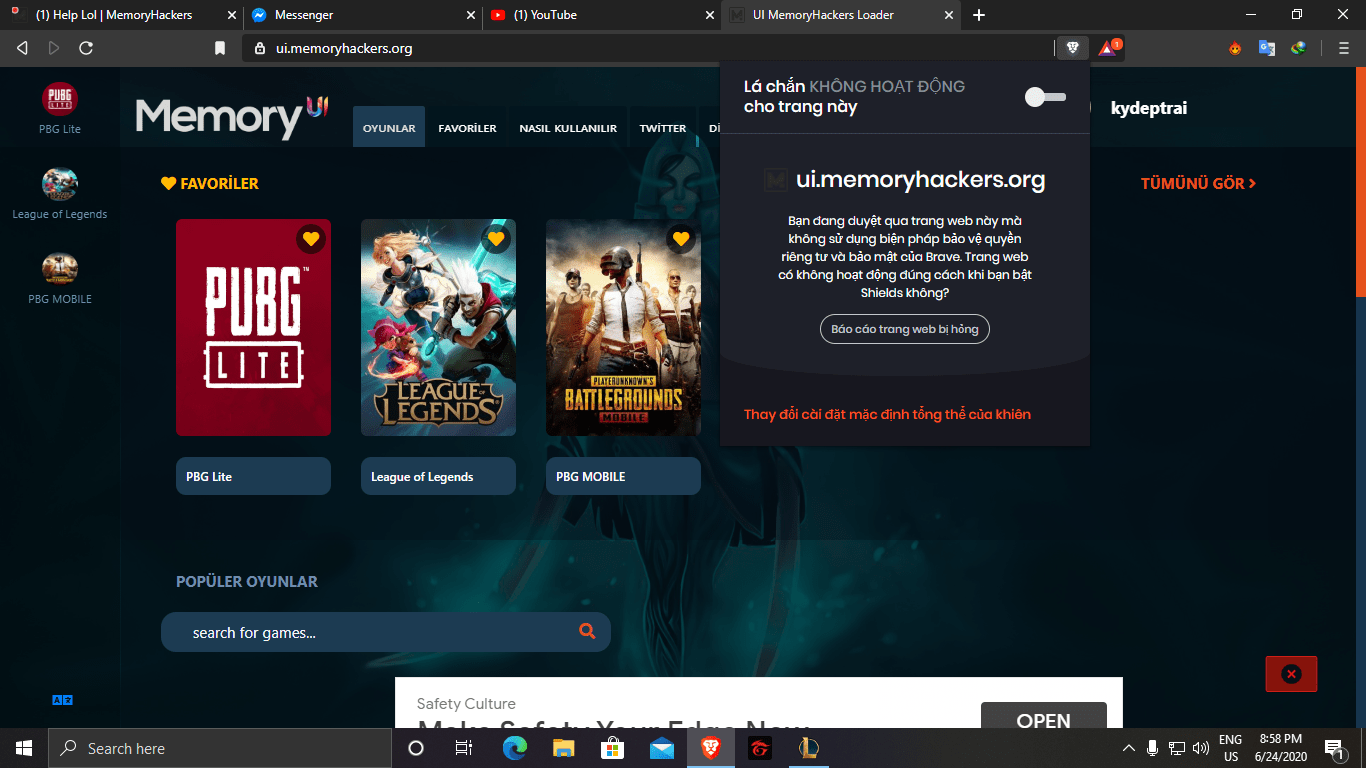Click the ENG US language indicator

coord(1230,748)
